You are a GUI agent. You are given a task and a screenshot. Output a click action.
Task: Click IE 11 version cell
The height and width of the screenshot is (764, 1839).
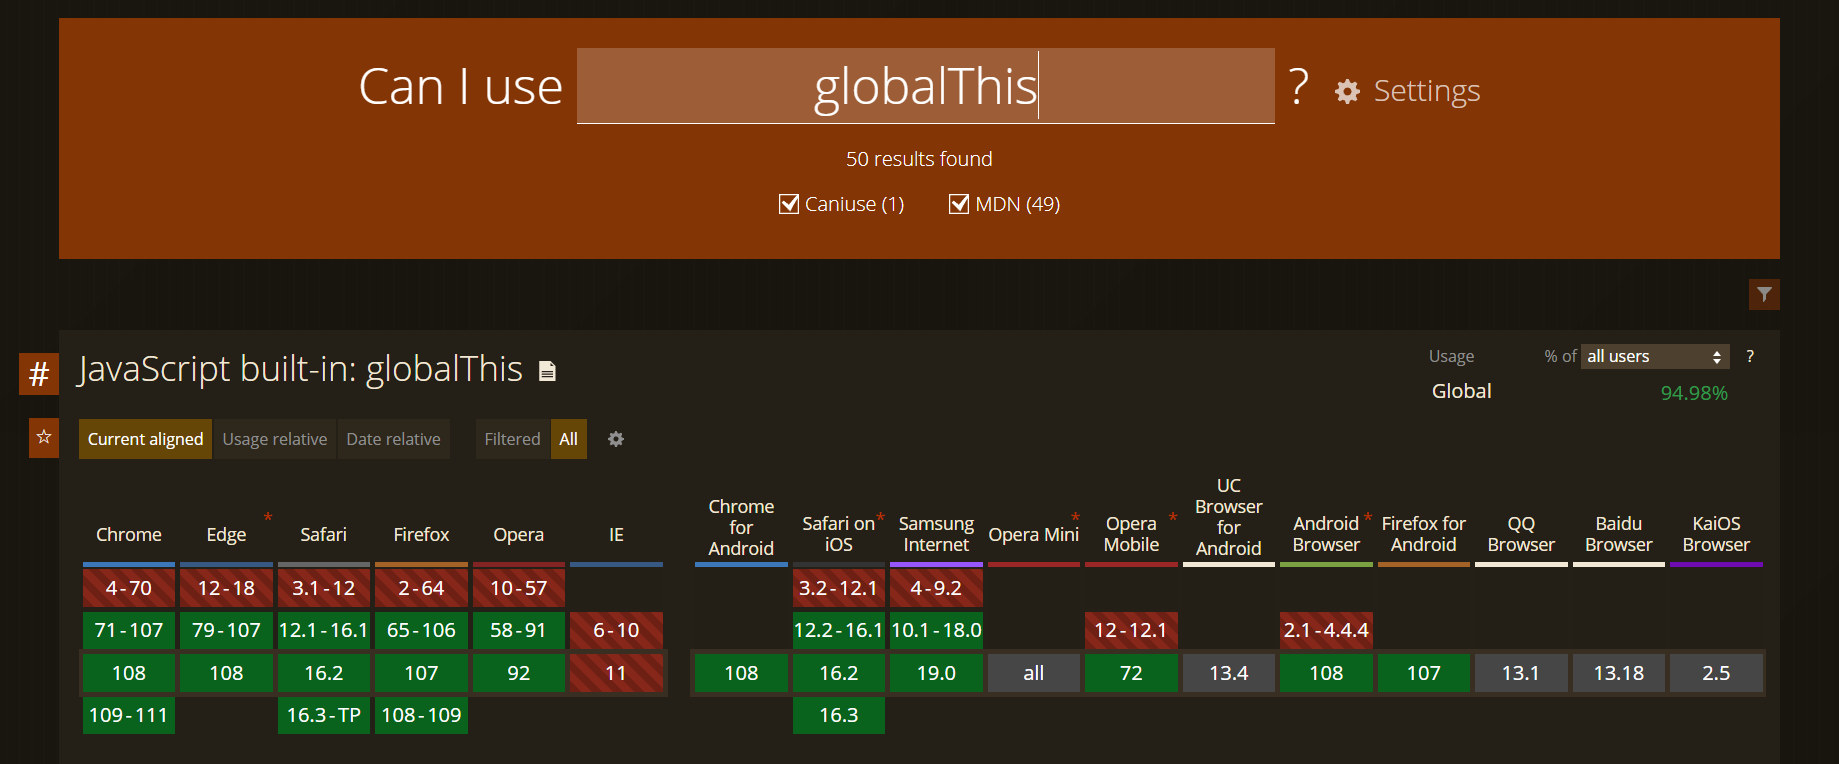[616, 673]
